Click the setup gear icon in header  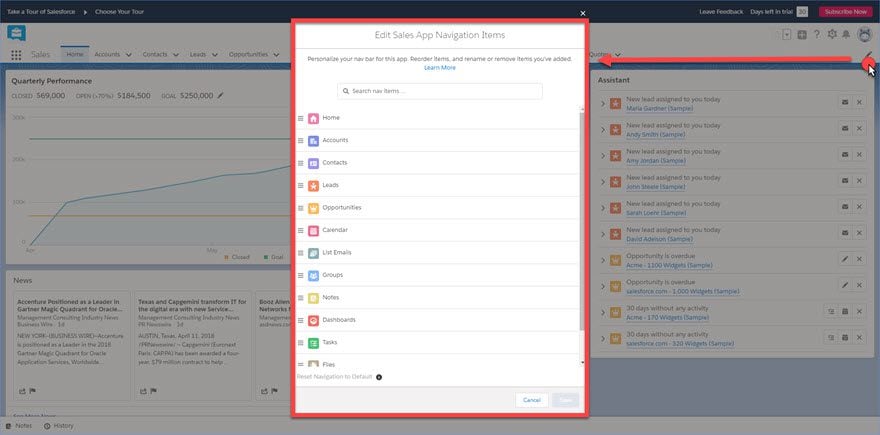832,35
